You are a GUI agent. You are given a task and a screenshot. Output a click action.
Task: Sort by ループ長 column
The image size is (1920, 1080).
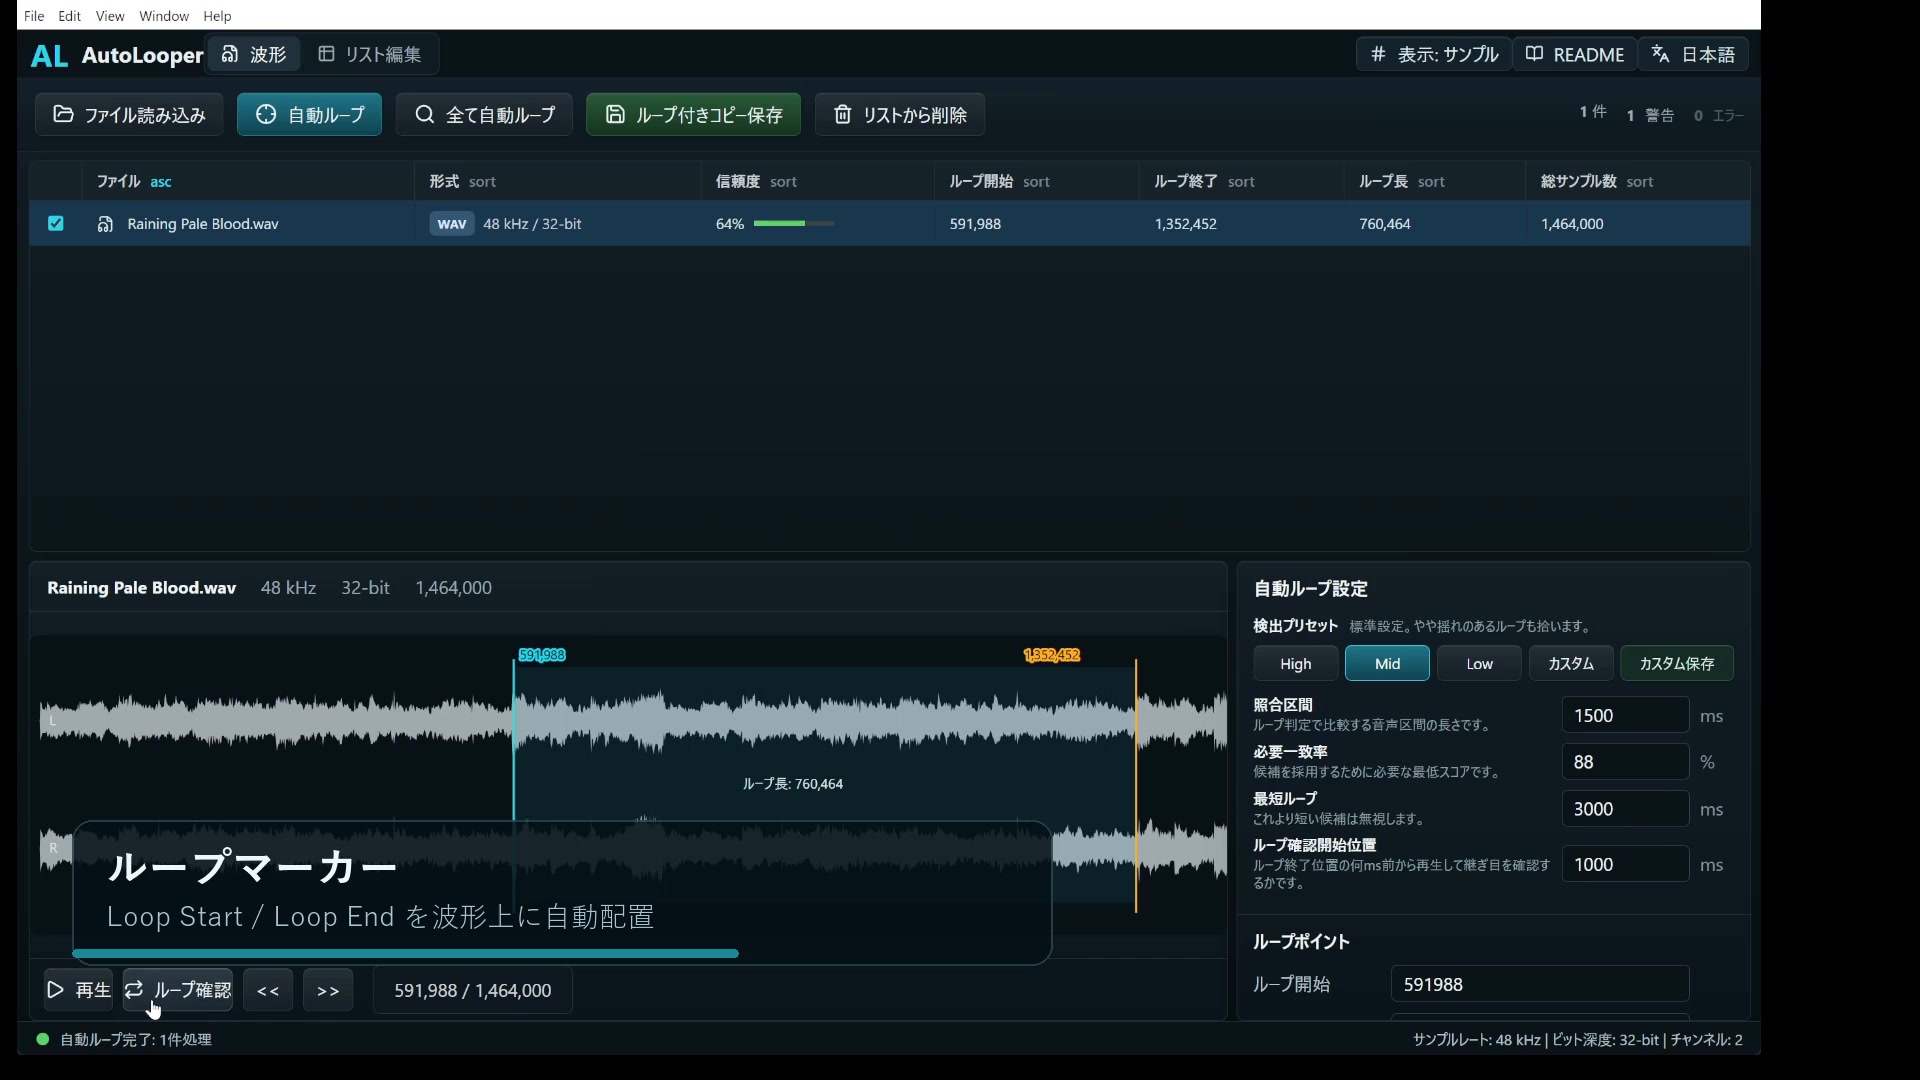[1402, 181]
